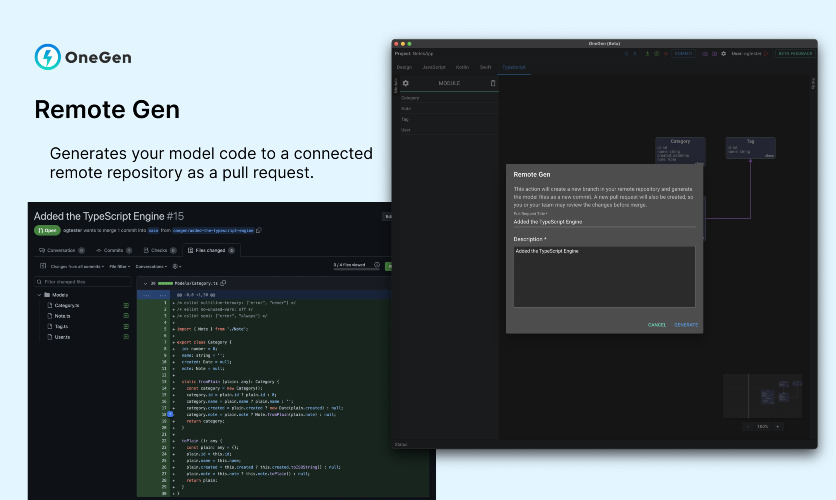
Task: Copy the branch name icon in pull request
Action: (259, 230)
